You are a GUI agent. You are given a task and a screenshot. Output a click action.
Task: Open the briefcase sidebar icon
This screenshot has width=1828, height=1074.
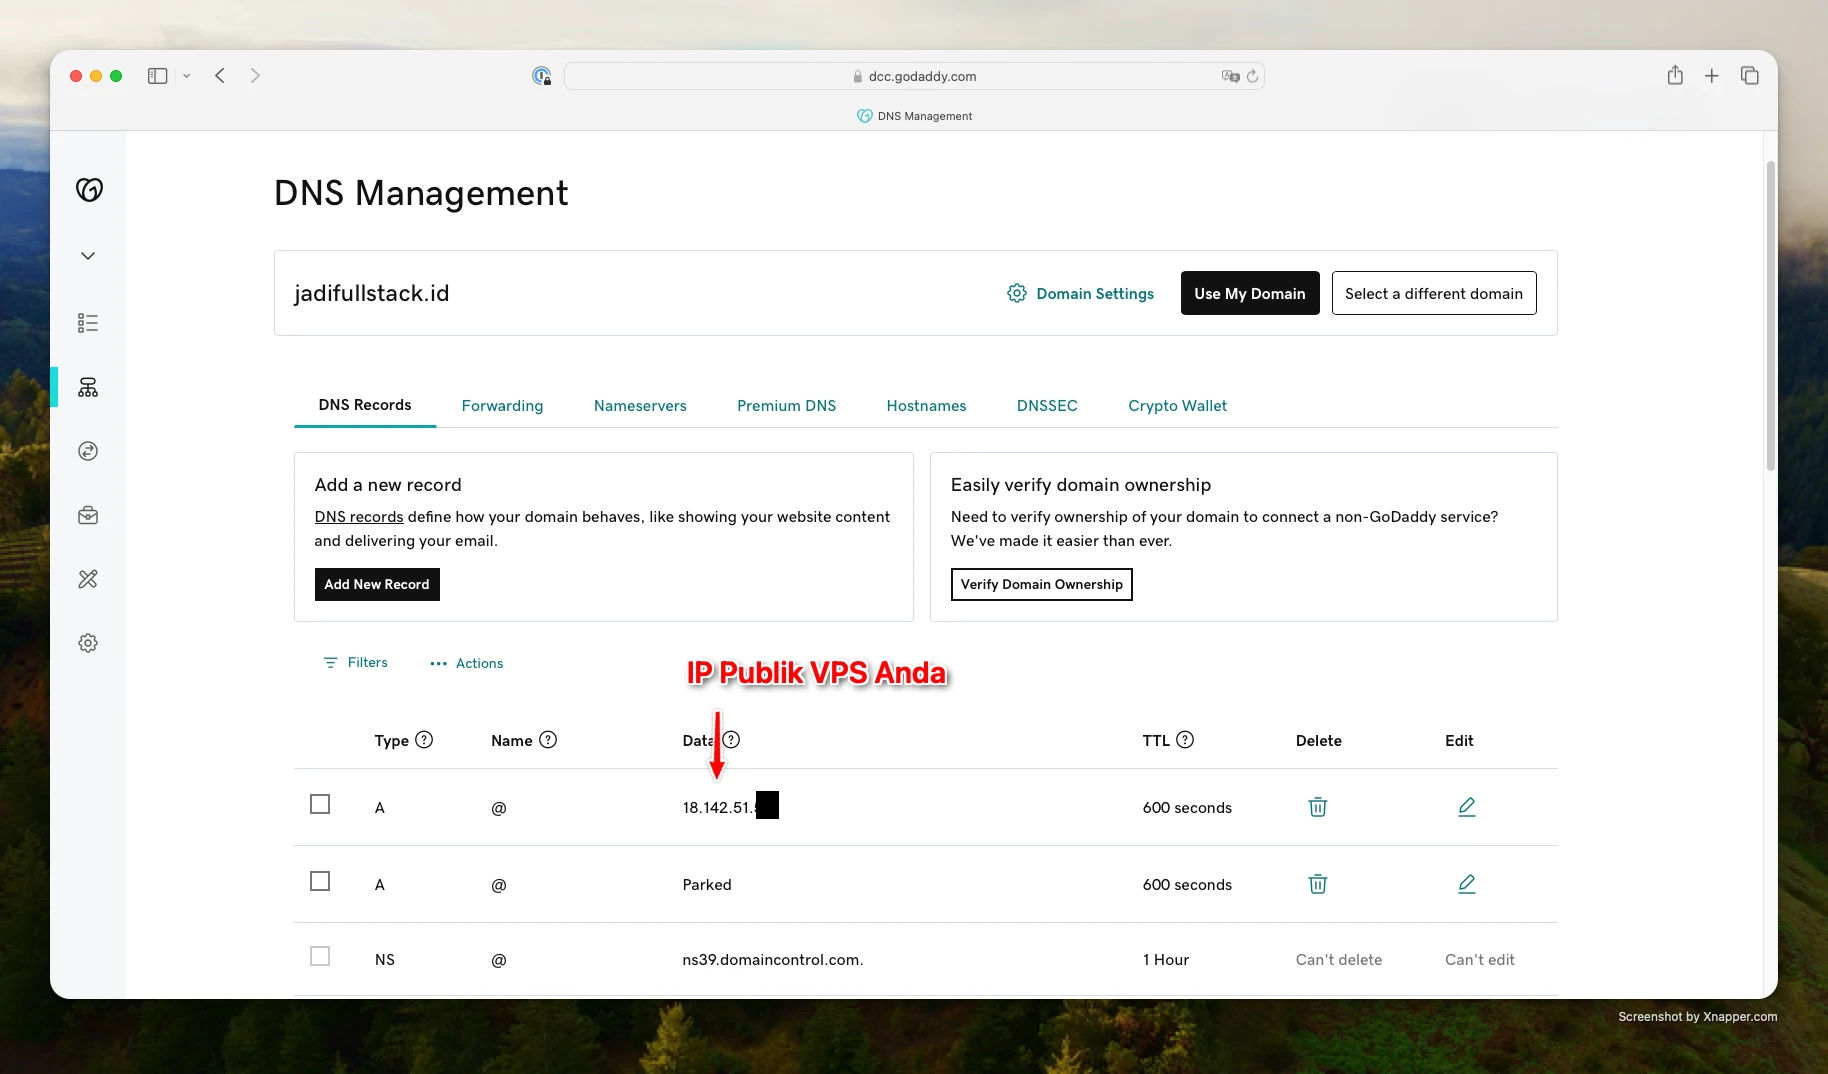tap(88, 515)
